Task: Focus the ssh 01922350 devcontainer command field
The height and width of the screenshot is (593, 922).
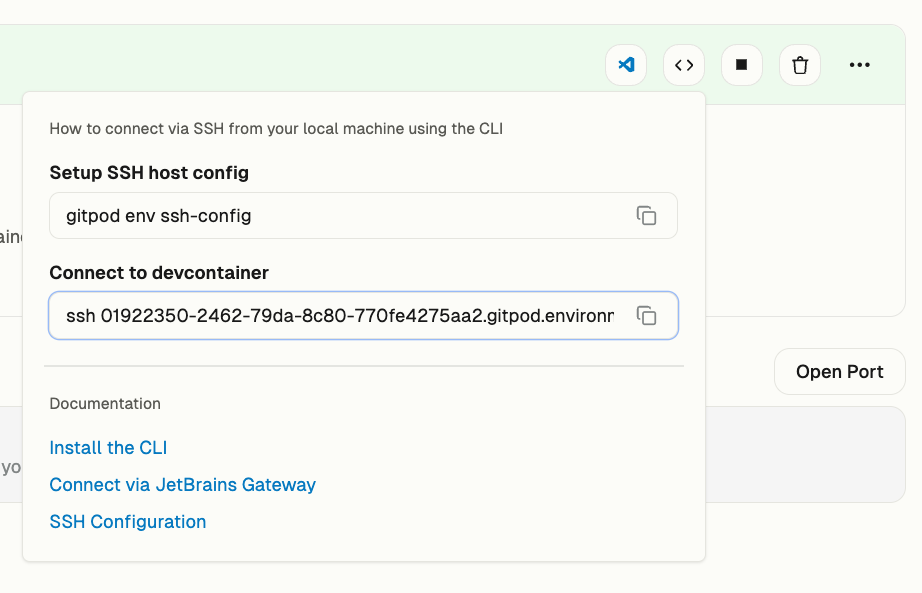Action: [x=363, y=316]
